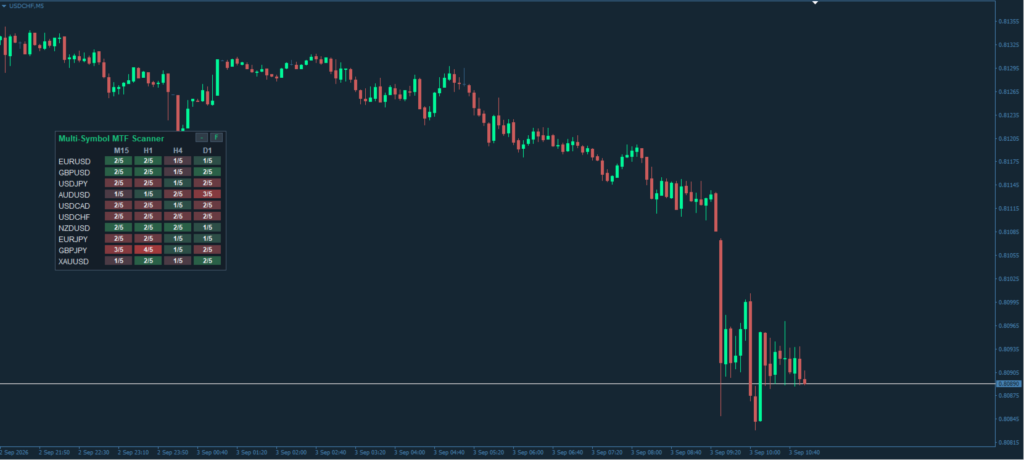This screenshot has width=1024, height=460.
Task: Open USDCHF symbol from scanner list
Action: coord(74,217)
